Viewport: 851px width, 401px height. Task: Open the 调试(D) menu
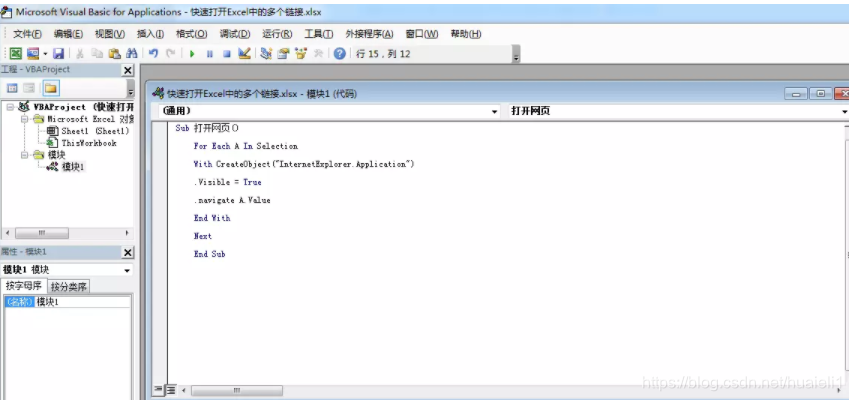pos(235,34)
